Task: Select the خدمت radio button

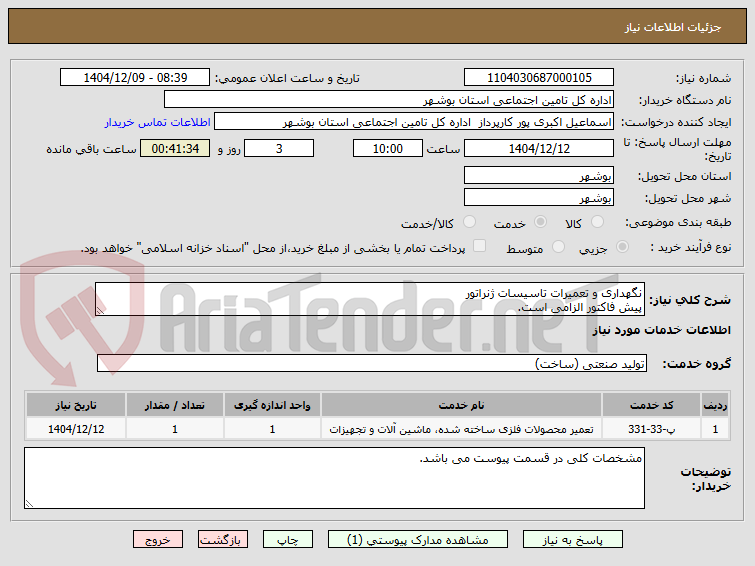Action: coord(540,222)
